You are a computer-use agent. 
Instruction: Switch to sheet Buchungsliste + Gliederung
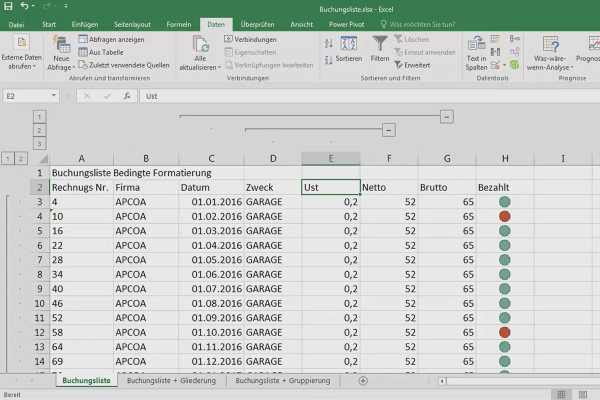pos(171,380)
